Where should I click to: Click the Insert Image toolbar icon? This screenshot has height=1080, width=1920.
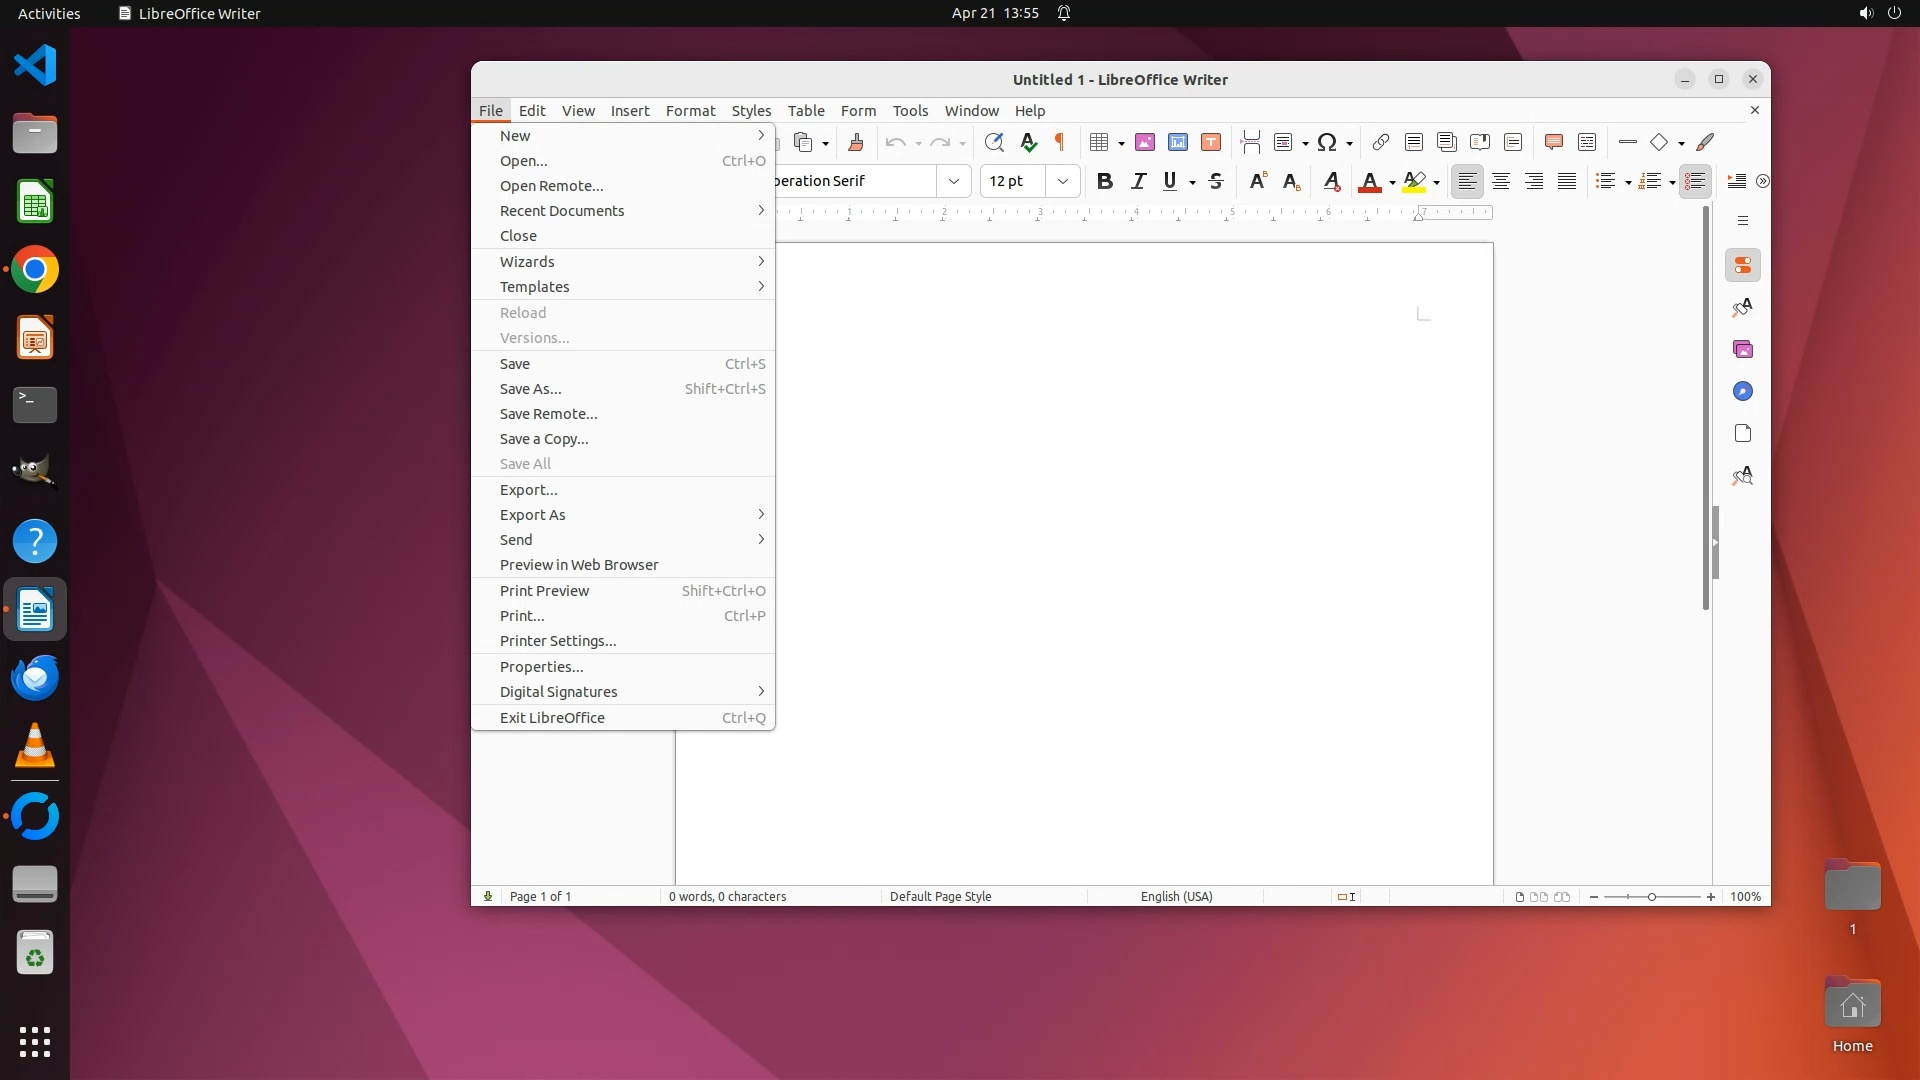tap(1145, 142)
